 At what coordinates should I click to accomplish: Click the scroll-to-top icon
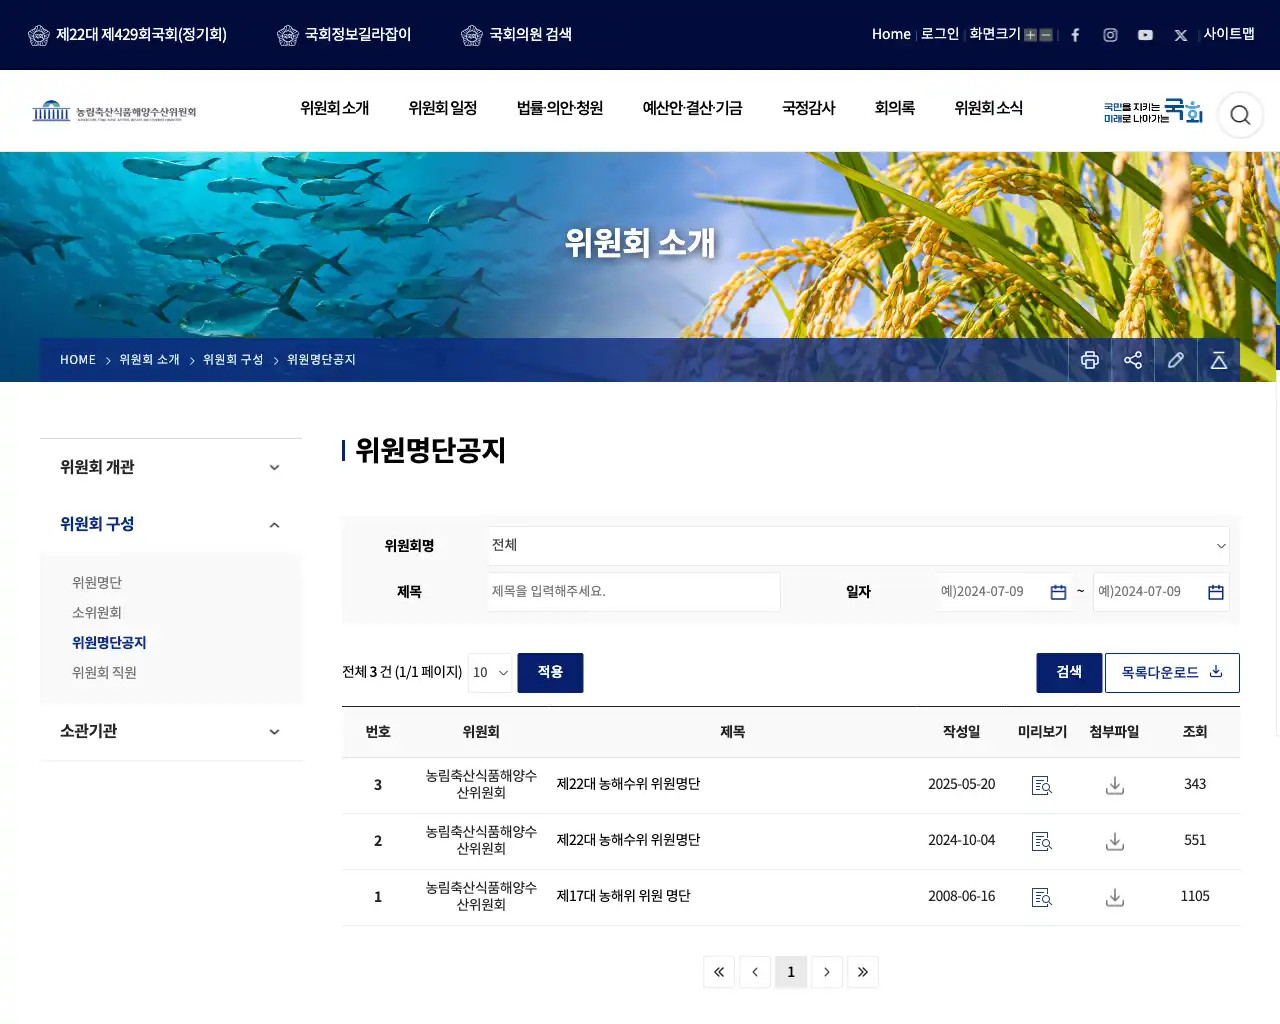[1219, 360]
